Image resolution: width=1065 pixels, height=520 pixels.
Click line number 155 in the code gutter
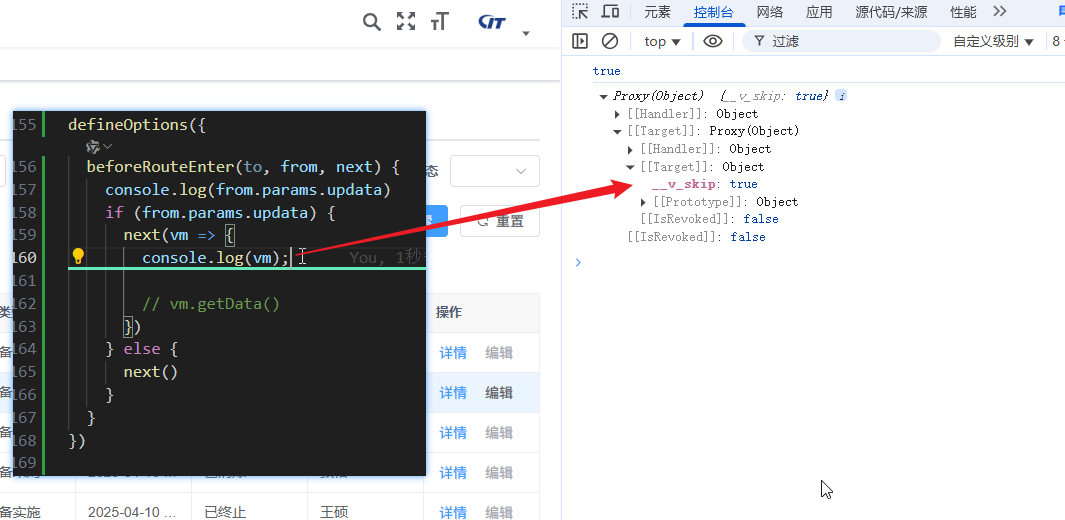pos(24,125)
